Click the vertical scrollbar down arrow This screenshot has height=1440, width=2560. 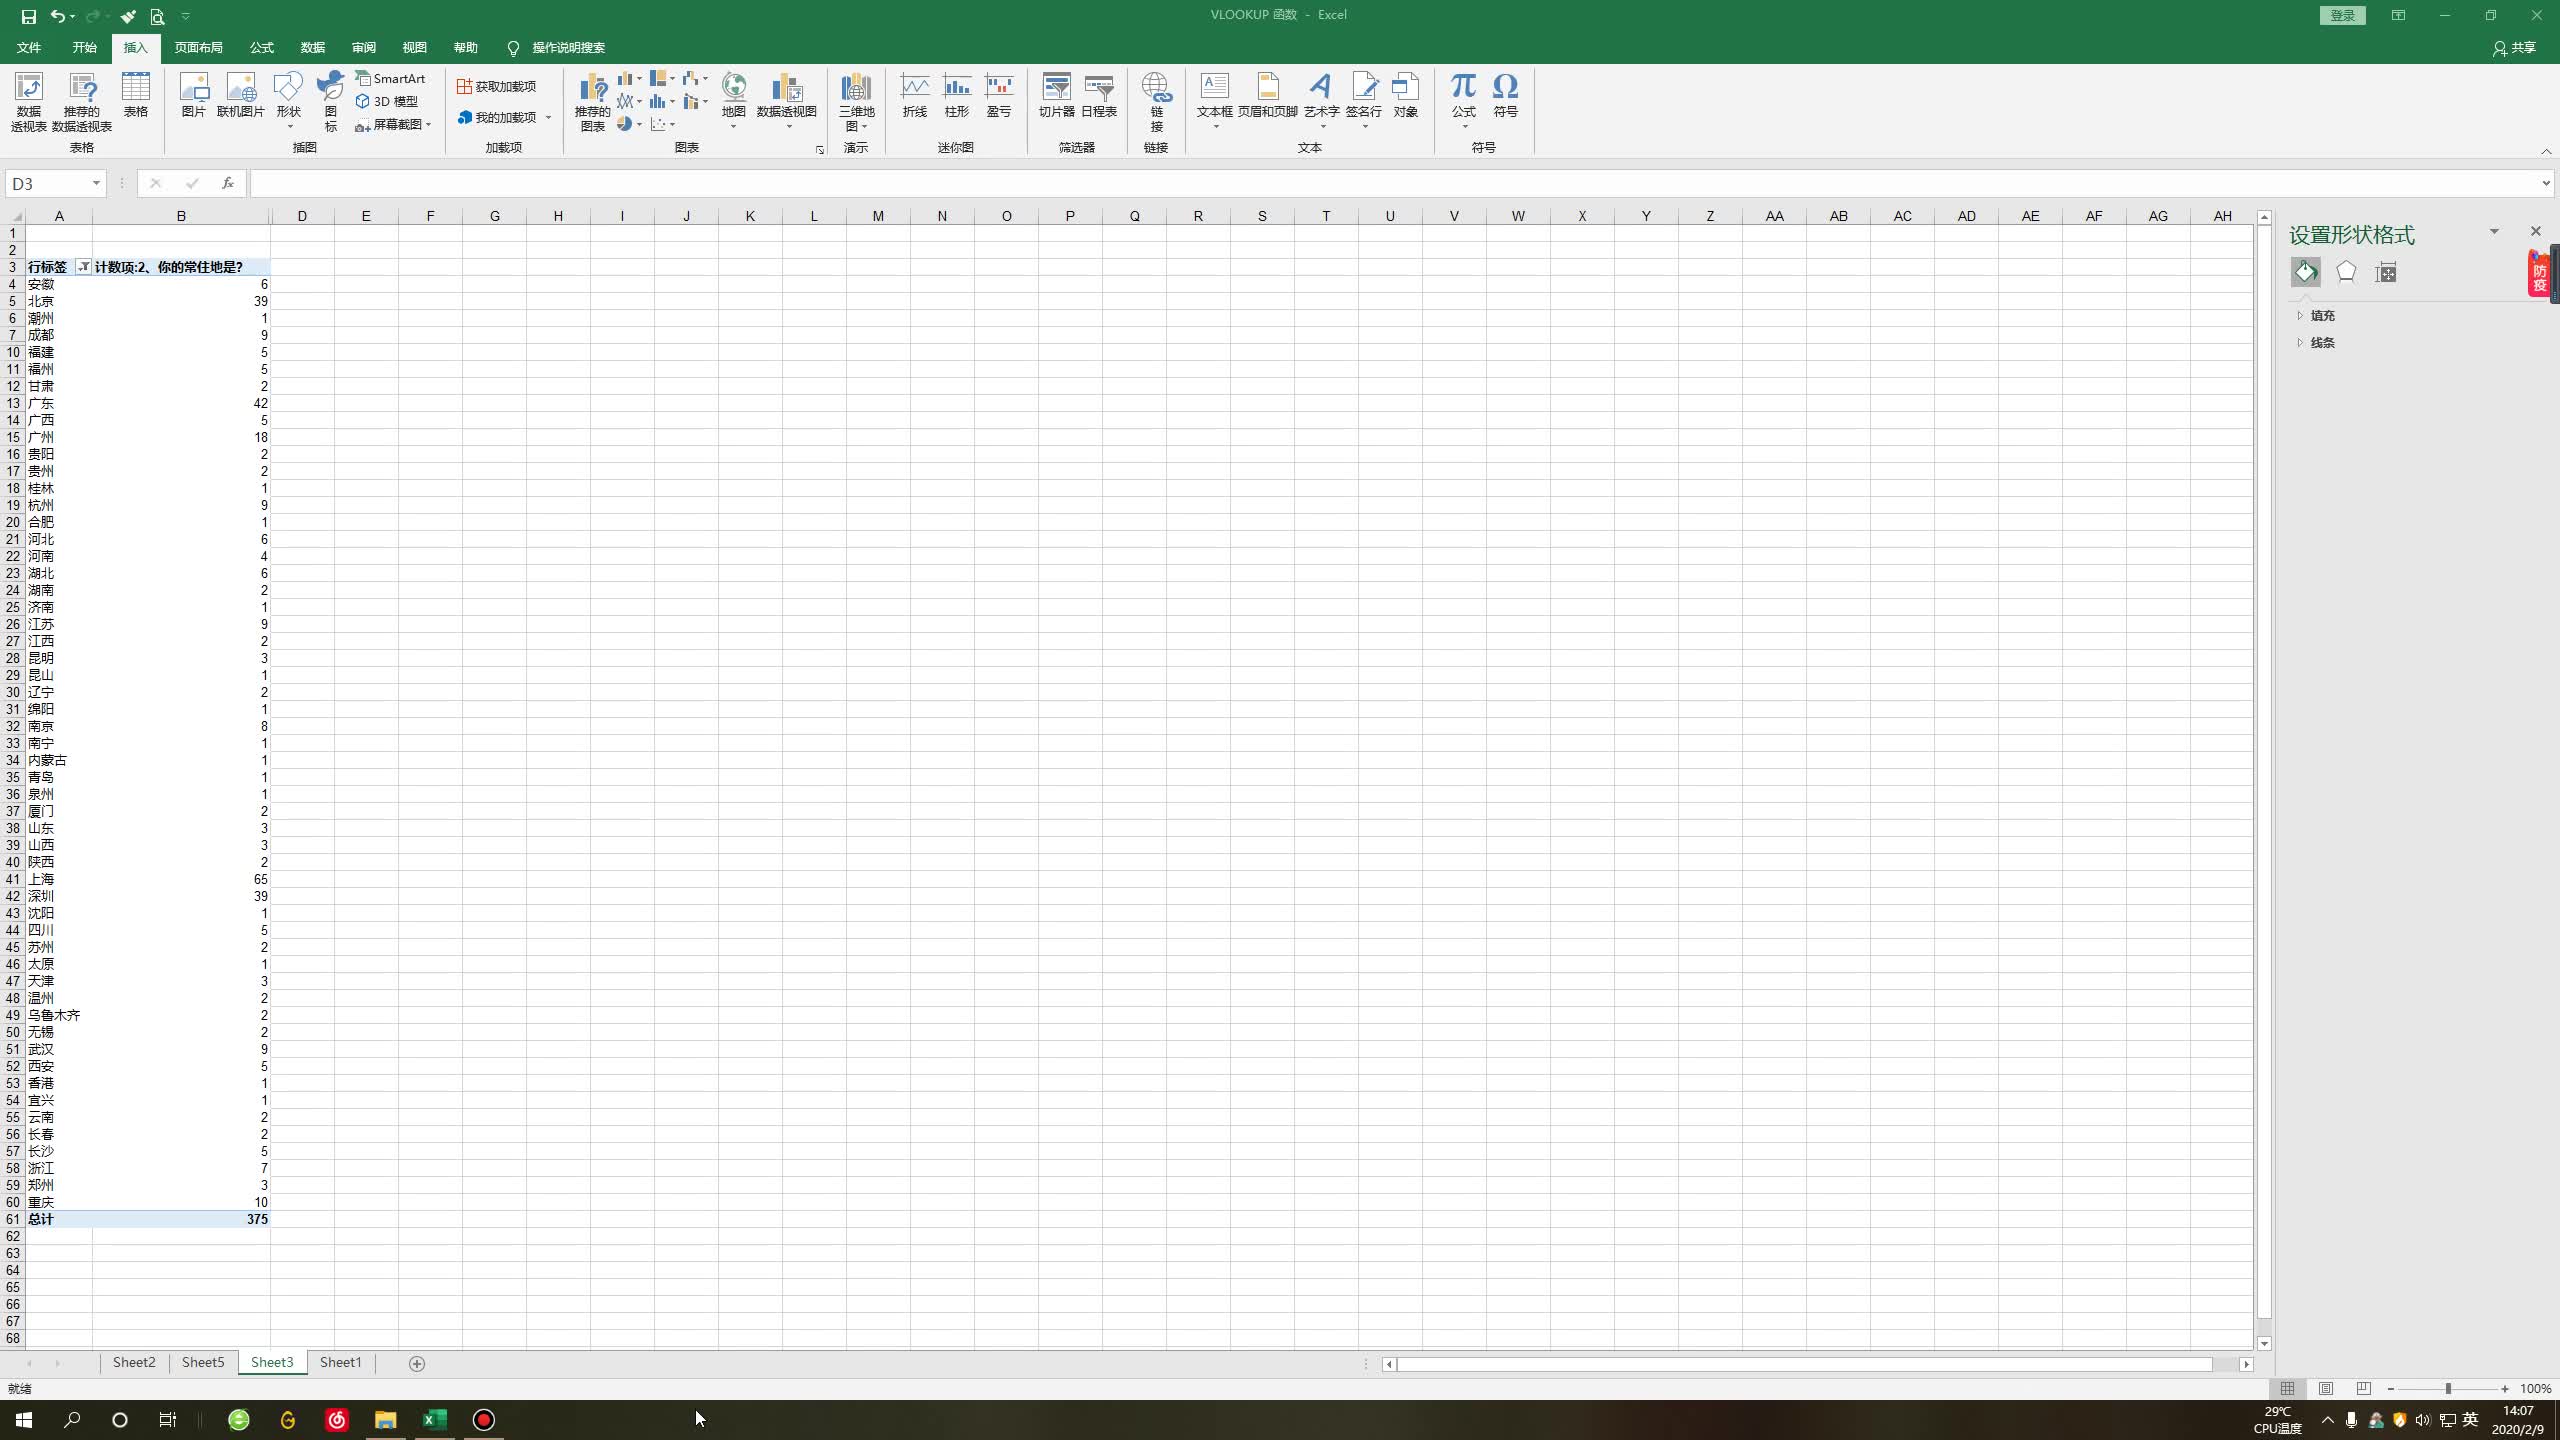click(x=2264, y=1344)
